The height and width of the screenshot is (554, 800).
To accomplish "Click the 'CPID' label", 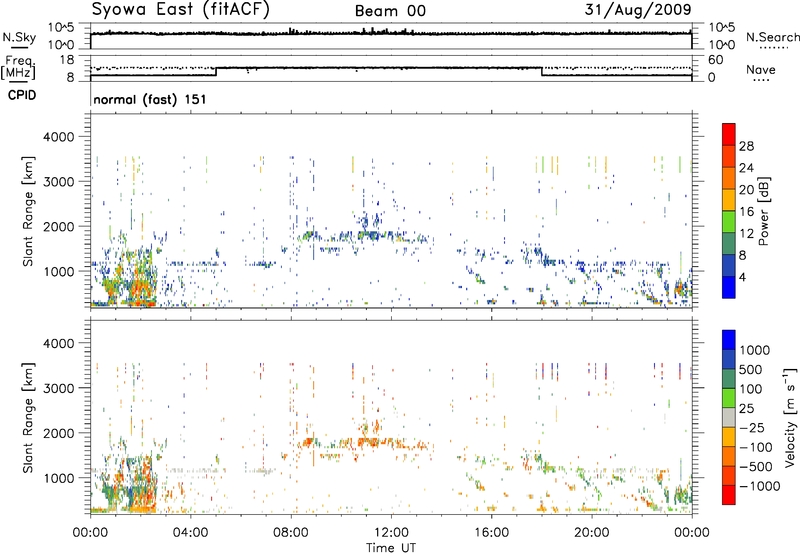I will click(x=22, y=95).
